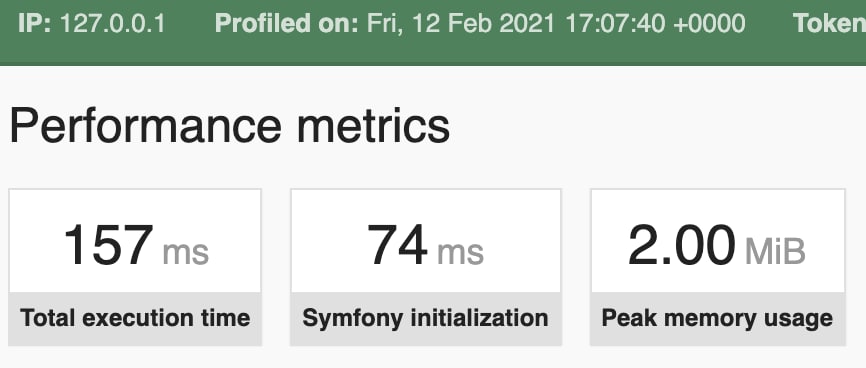Select the word "Performance" in the heading
The width and height of the screenshot is (866, 368).
[146, 126]
